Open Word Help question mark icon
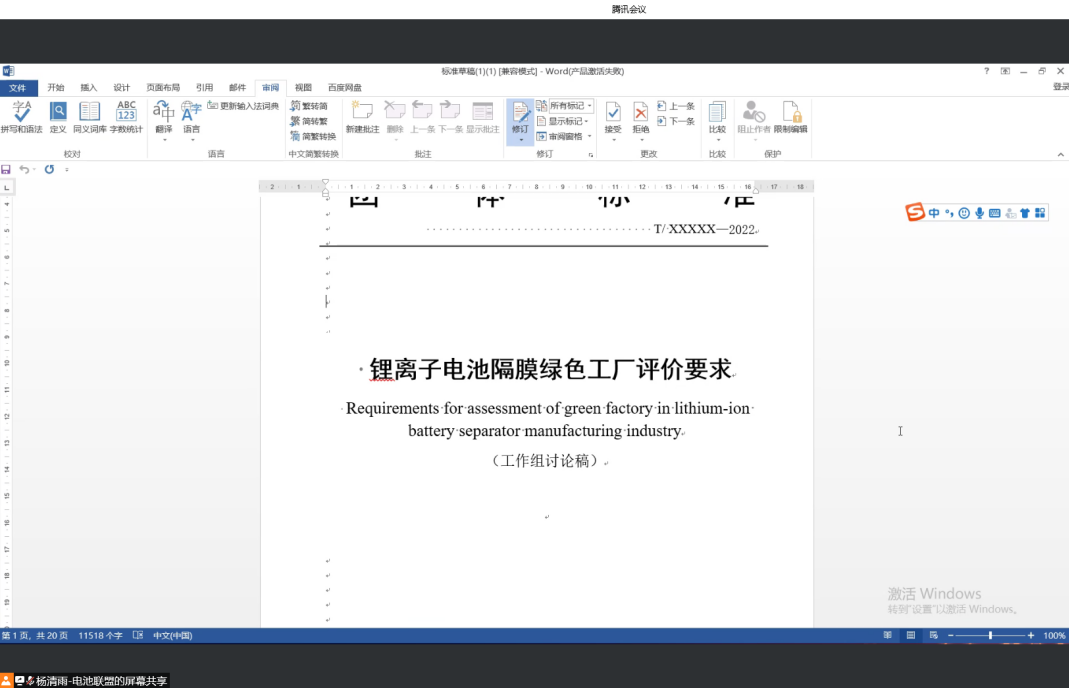Viewport: 1069px width, 688px height. 986,71
